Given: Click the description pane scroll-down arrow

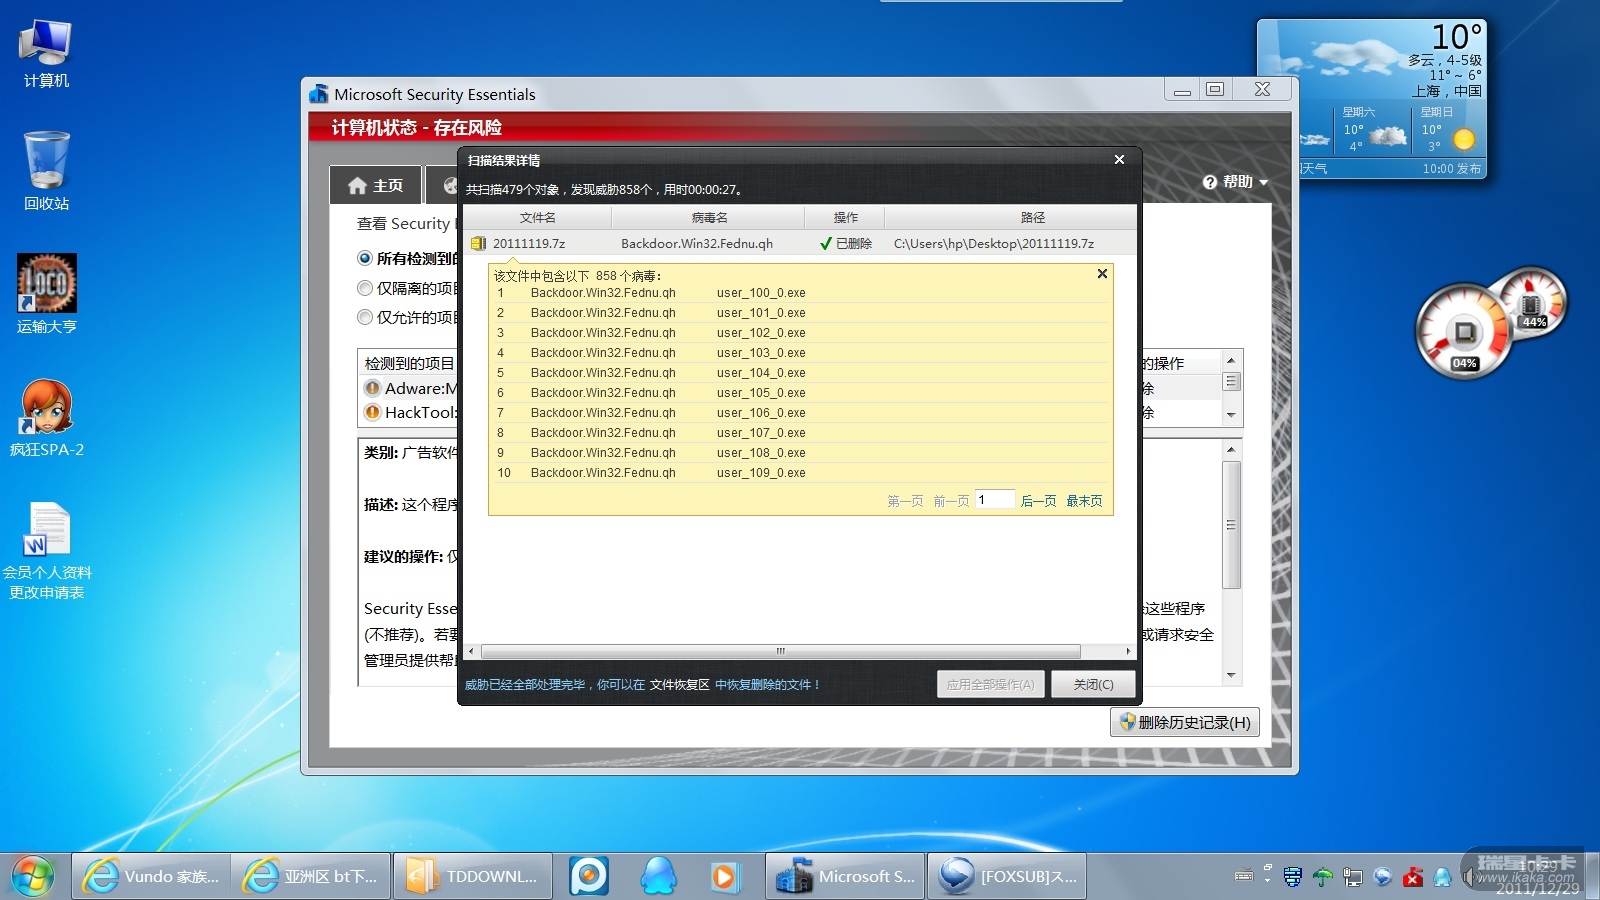Looking at the screenshot, I should coord(1231,675).
